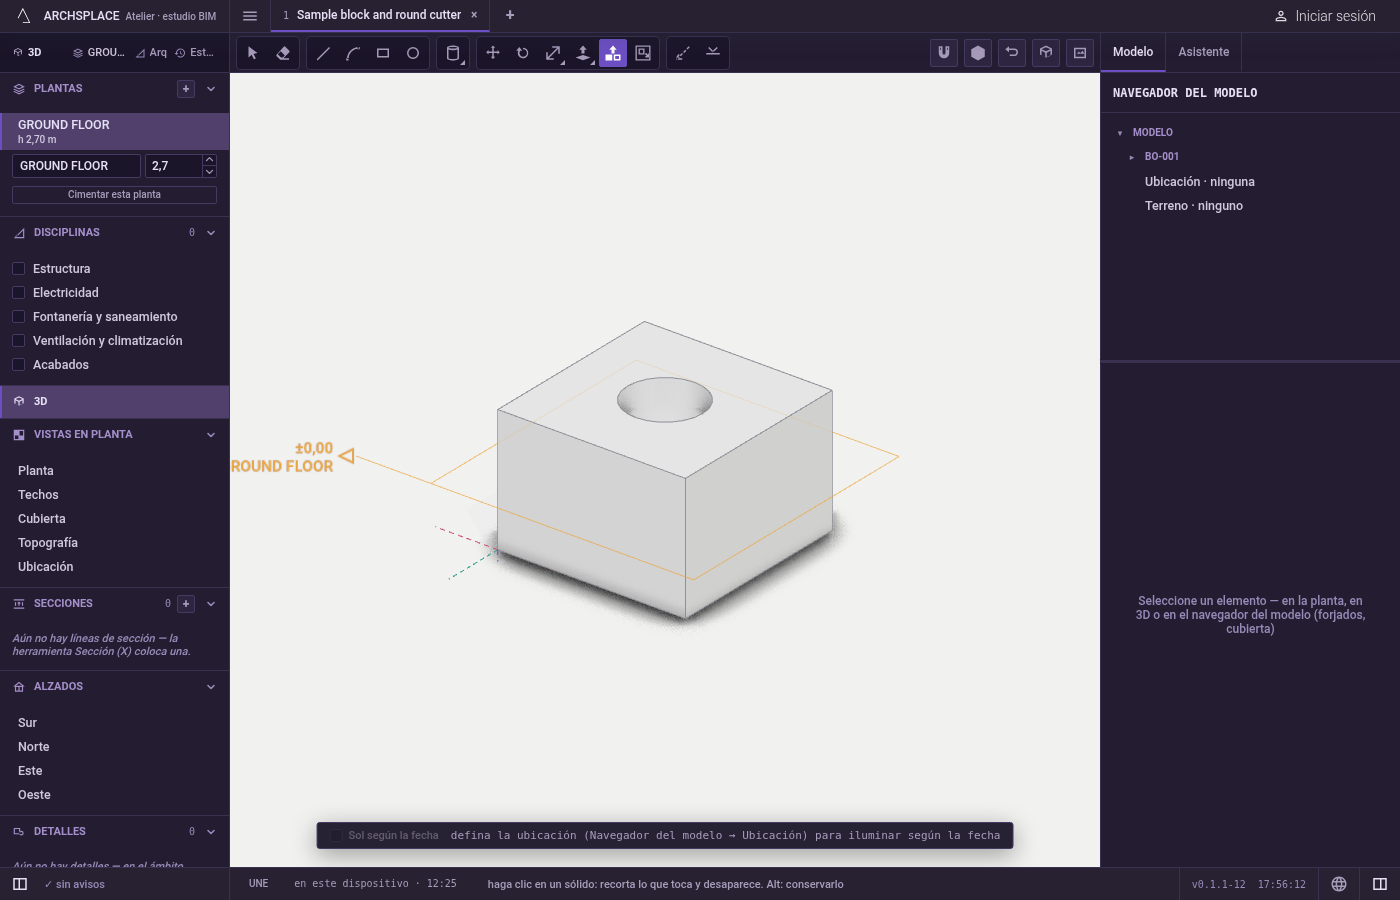Click the 3D cube view button

tap(1046, 53)
